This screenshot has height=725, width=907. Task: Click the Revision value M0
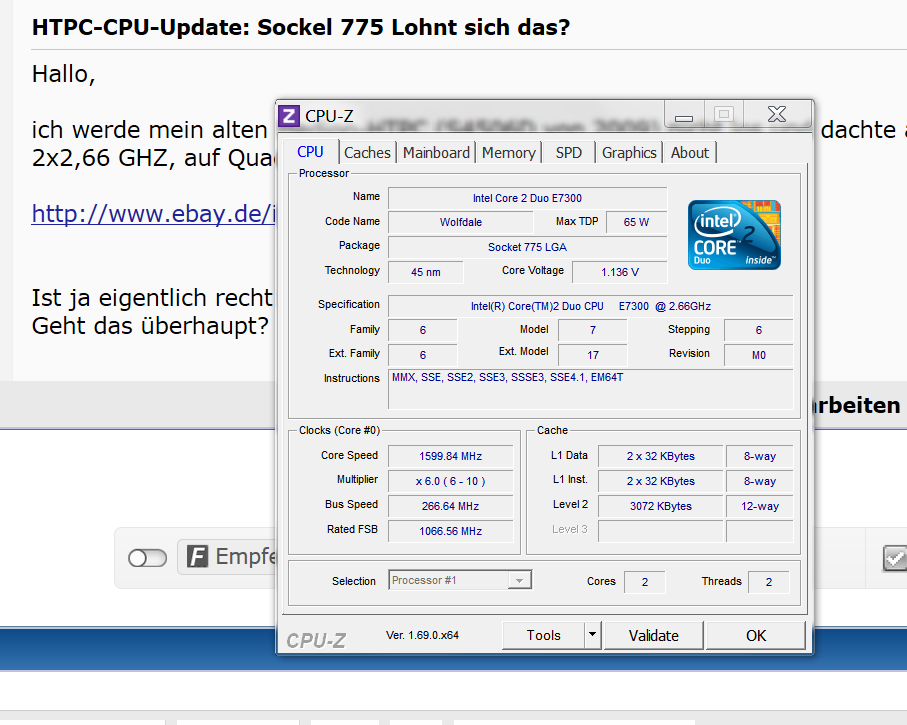pyautogui.click(x=758, y=355)
